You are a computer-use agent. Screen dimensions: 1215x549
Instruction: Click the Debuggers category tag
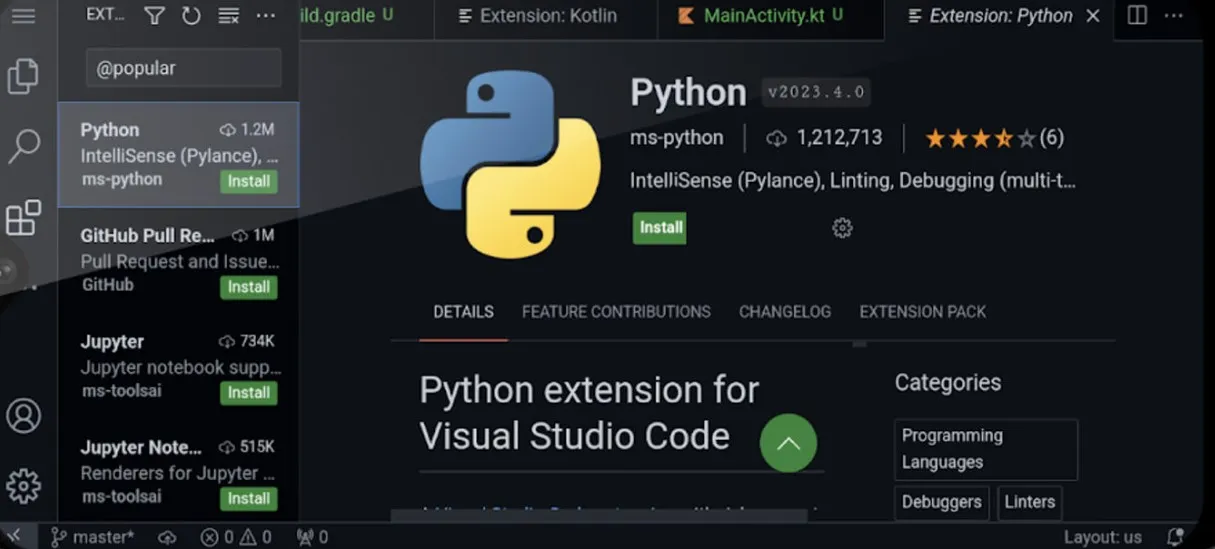tap(942, 502)
